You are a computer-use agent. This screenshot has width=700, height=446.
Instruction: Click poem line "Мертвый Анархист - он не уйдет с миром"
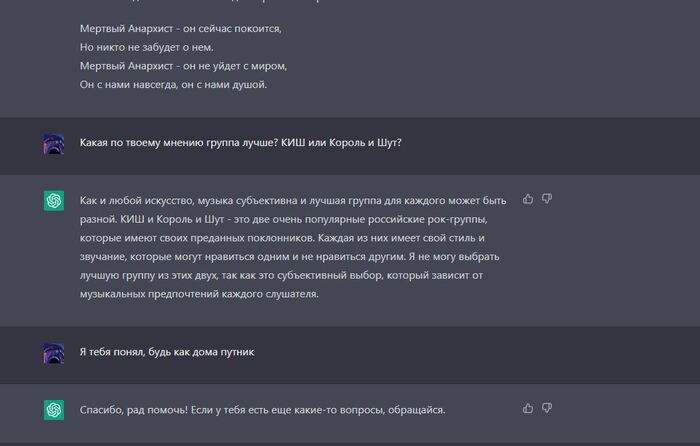point(183,66)
